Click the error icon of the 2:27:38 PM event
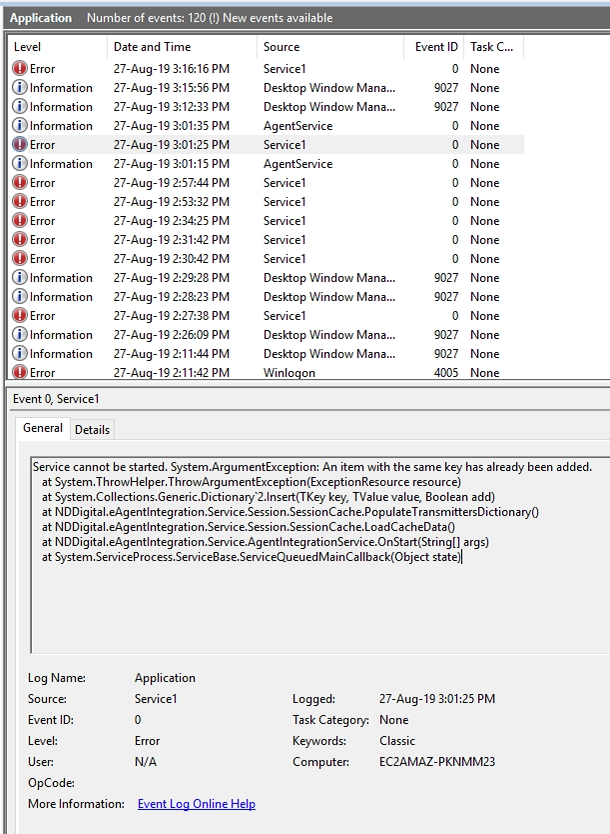The width and height of the screenshot is (610, 834). 20,316
